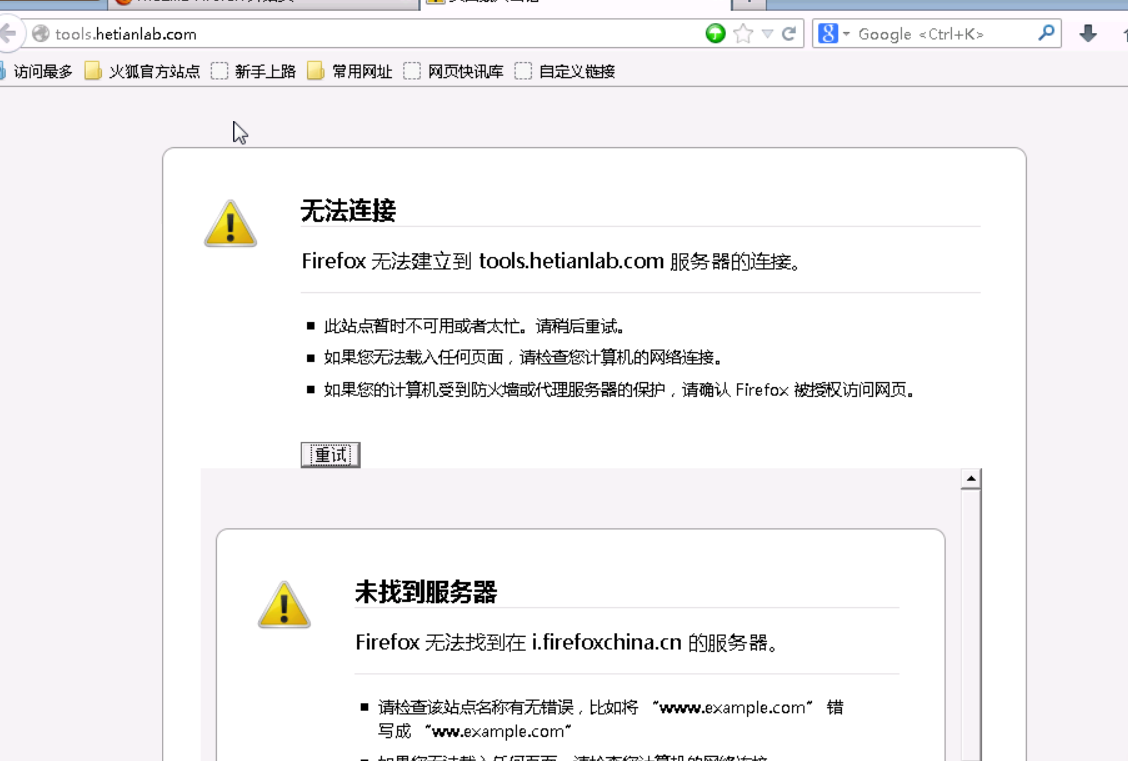Viewport: 1128px width, 761px height.
Task: Click the bullet 此站点暂时不可用或者太忙
Action: pyautogui.click(x=473, y=327)
